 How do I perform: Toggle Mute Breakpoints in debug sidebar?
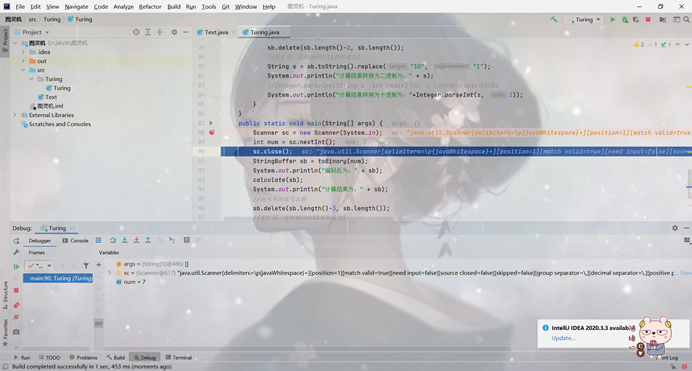[16, 317]
